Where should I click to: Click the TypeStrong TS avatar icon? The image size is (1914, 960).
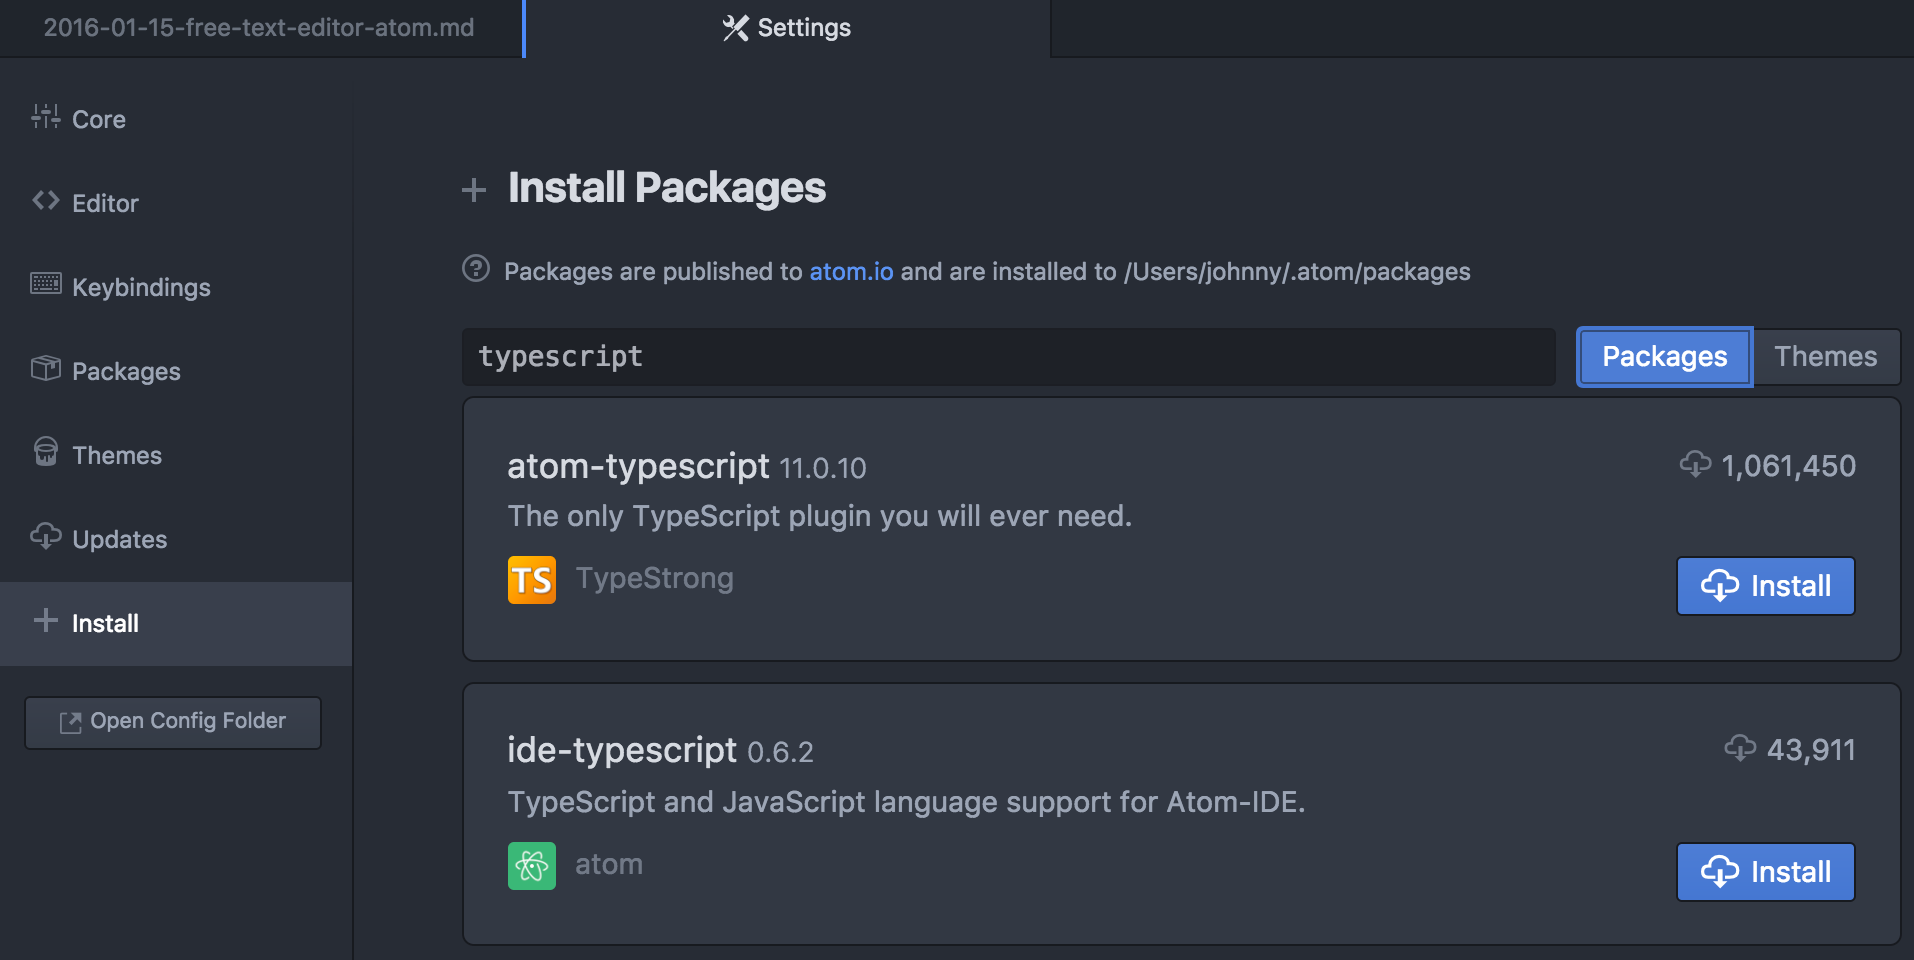(x=532, y=580)
